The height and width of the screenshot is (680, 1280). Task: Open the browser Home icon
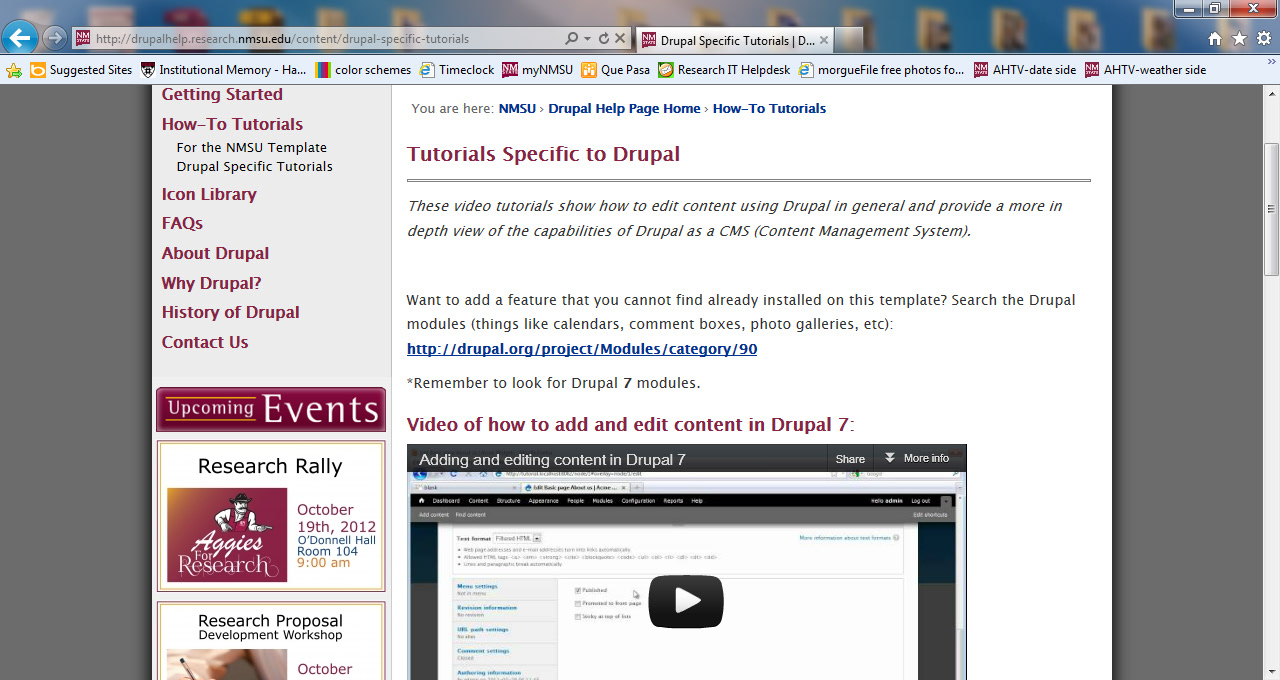click(x=1215, y=39)
